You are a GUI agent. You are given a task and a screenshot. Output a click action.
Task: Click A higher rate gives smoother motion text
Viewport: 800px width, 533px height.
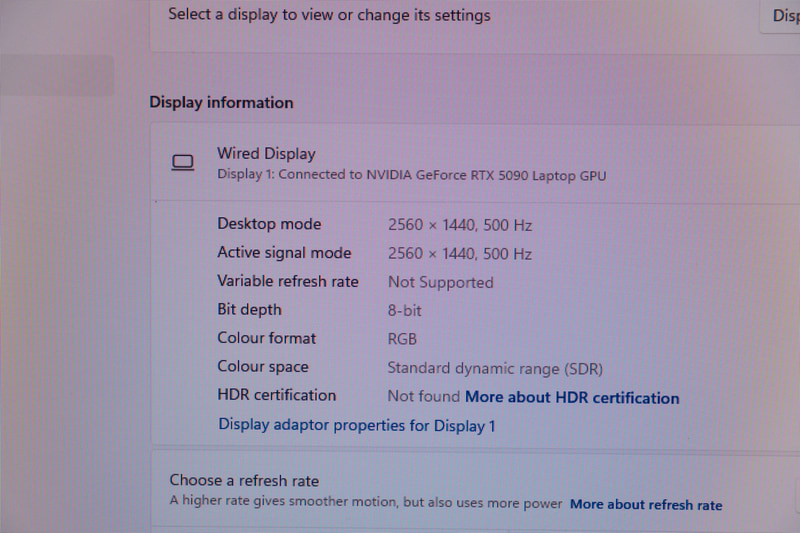click(366, 501)
